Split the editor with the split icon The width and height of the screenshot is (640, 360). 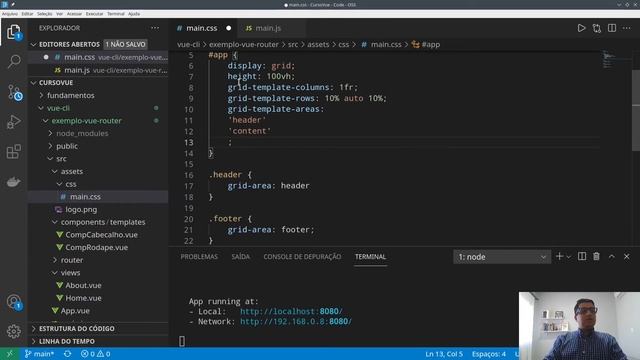(612, 28)
